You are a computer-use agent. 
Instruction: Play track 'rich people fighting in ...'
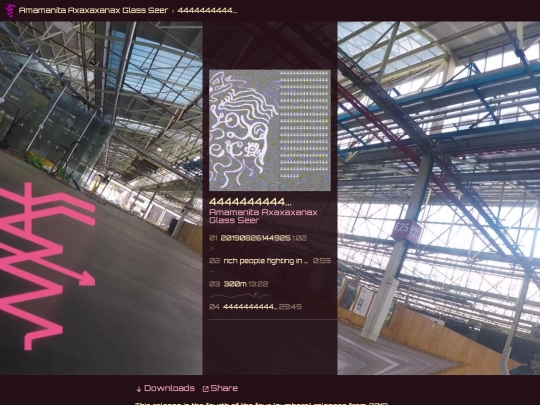click(x=266, y=261)
